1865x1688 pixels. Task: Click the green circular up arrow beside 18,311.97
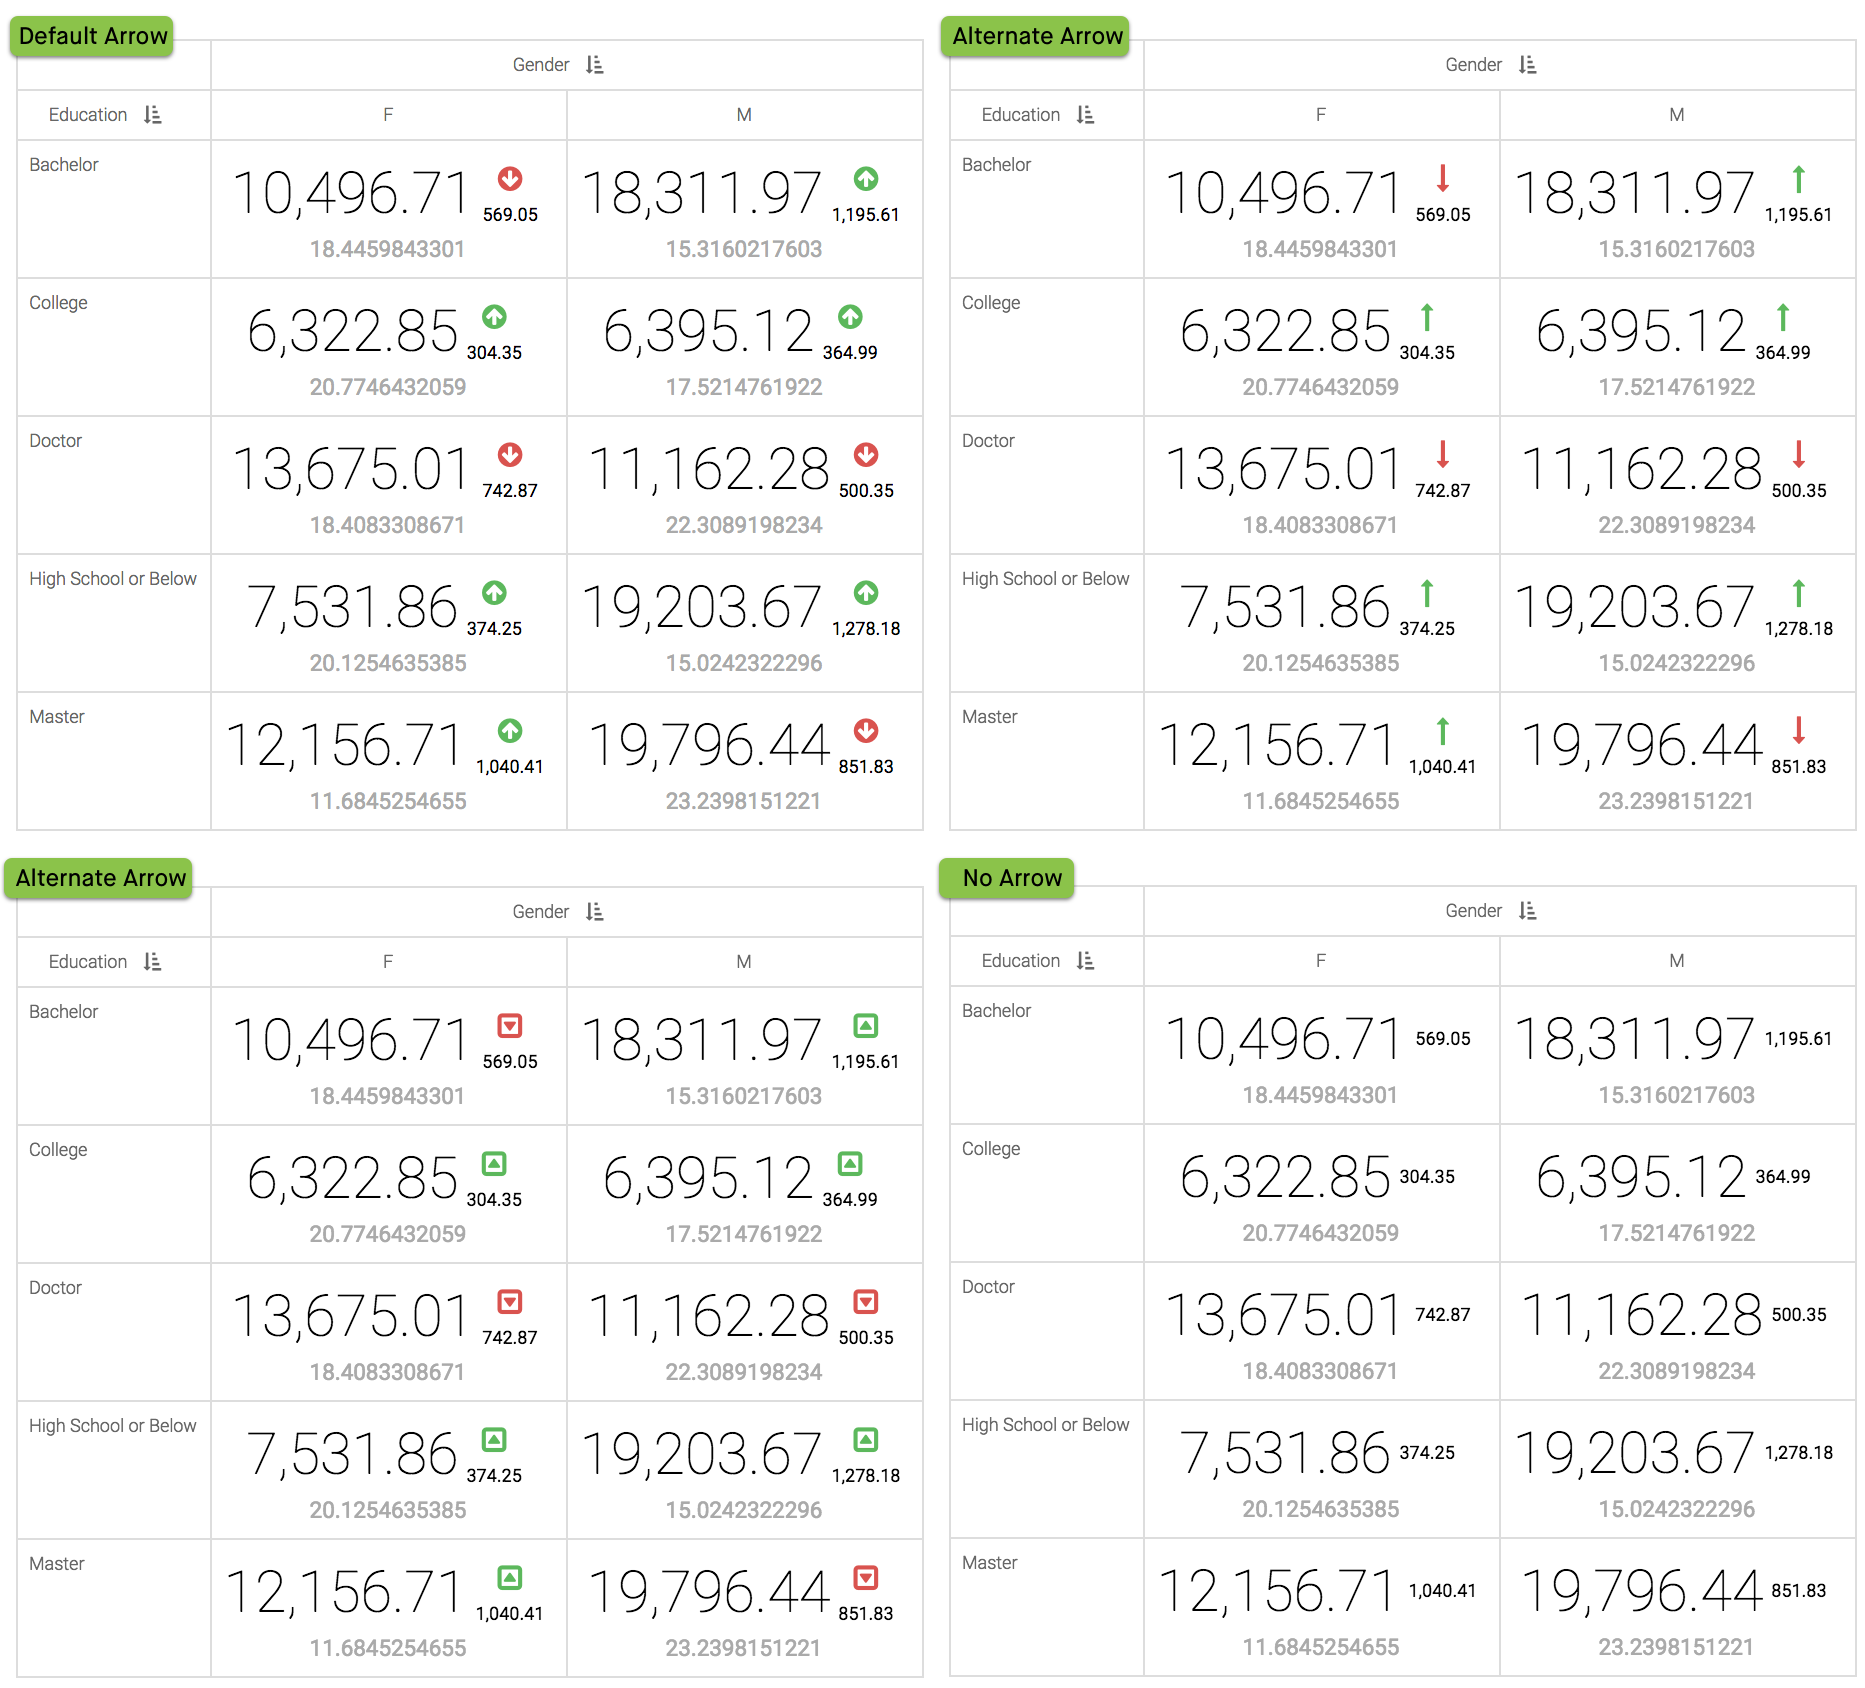pos(866,179)
